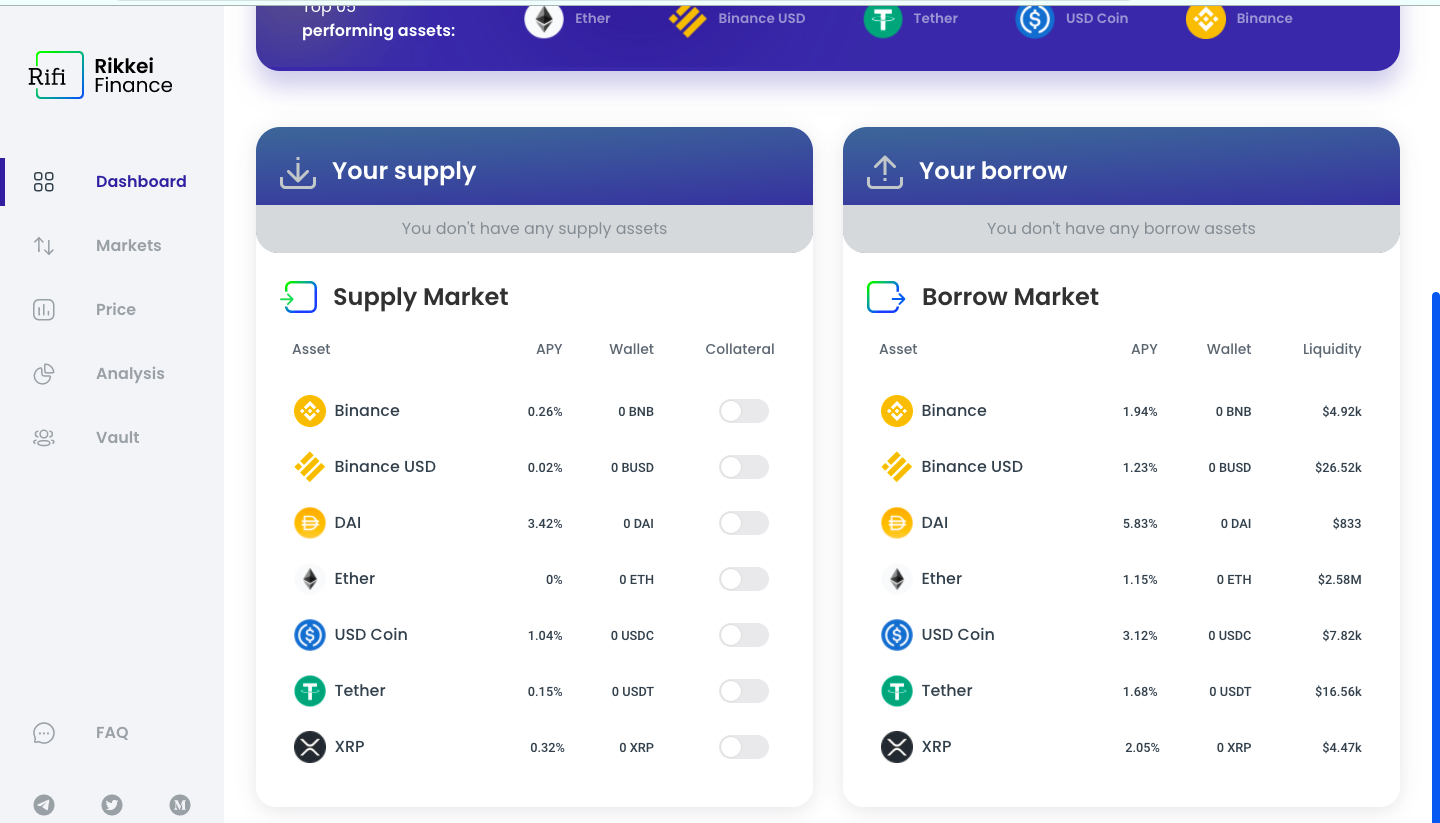Click the Binance icon in top performing assets
The width and height of the screenshot is (1440, 823).
point(1206,19)
